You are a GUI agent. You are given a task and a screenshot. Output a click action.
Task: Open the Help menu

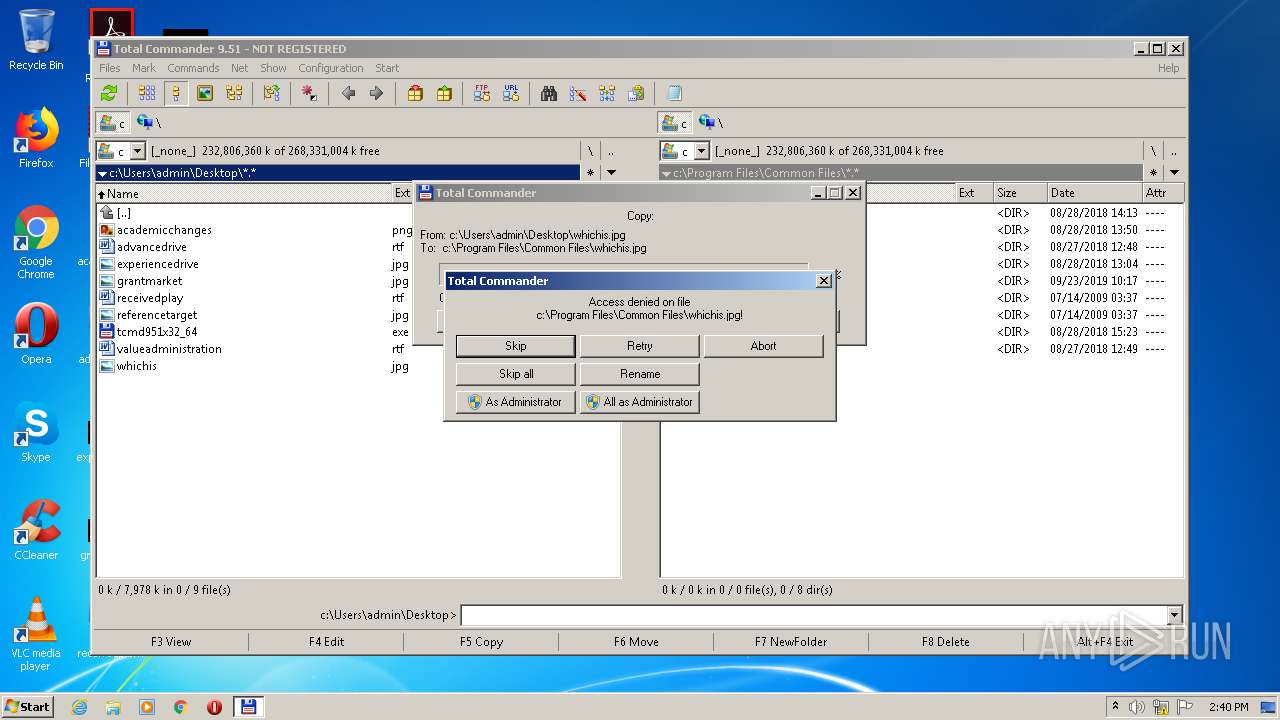(x=1168, y=68)
